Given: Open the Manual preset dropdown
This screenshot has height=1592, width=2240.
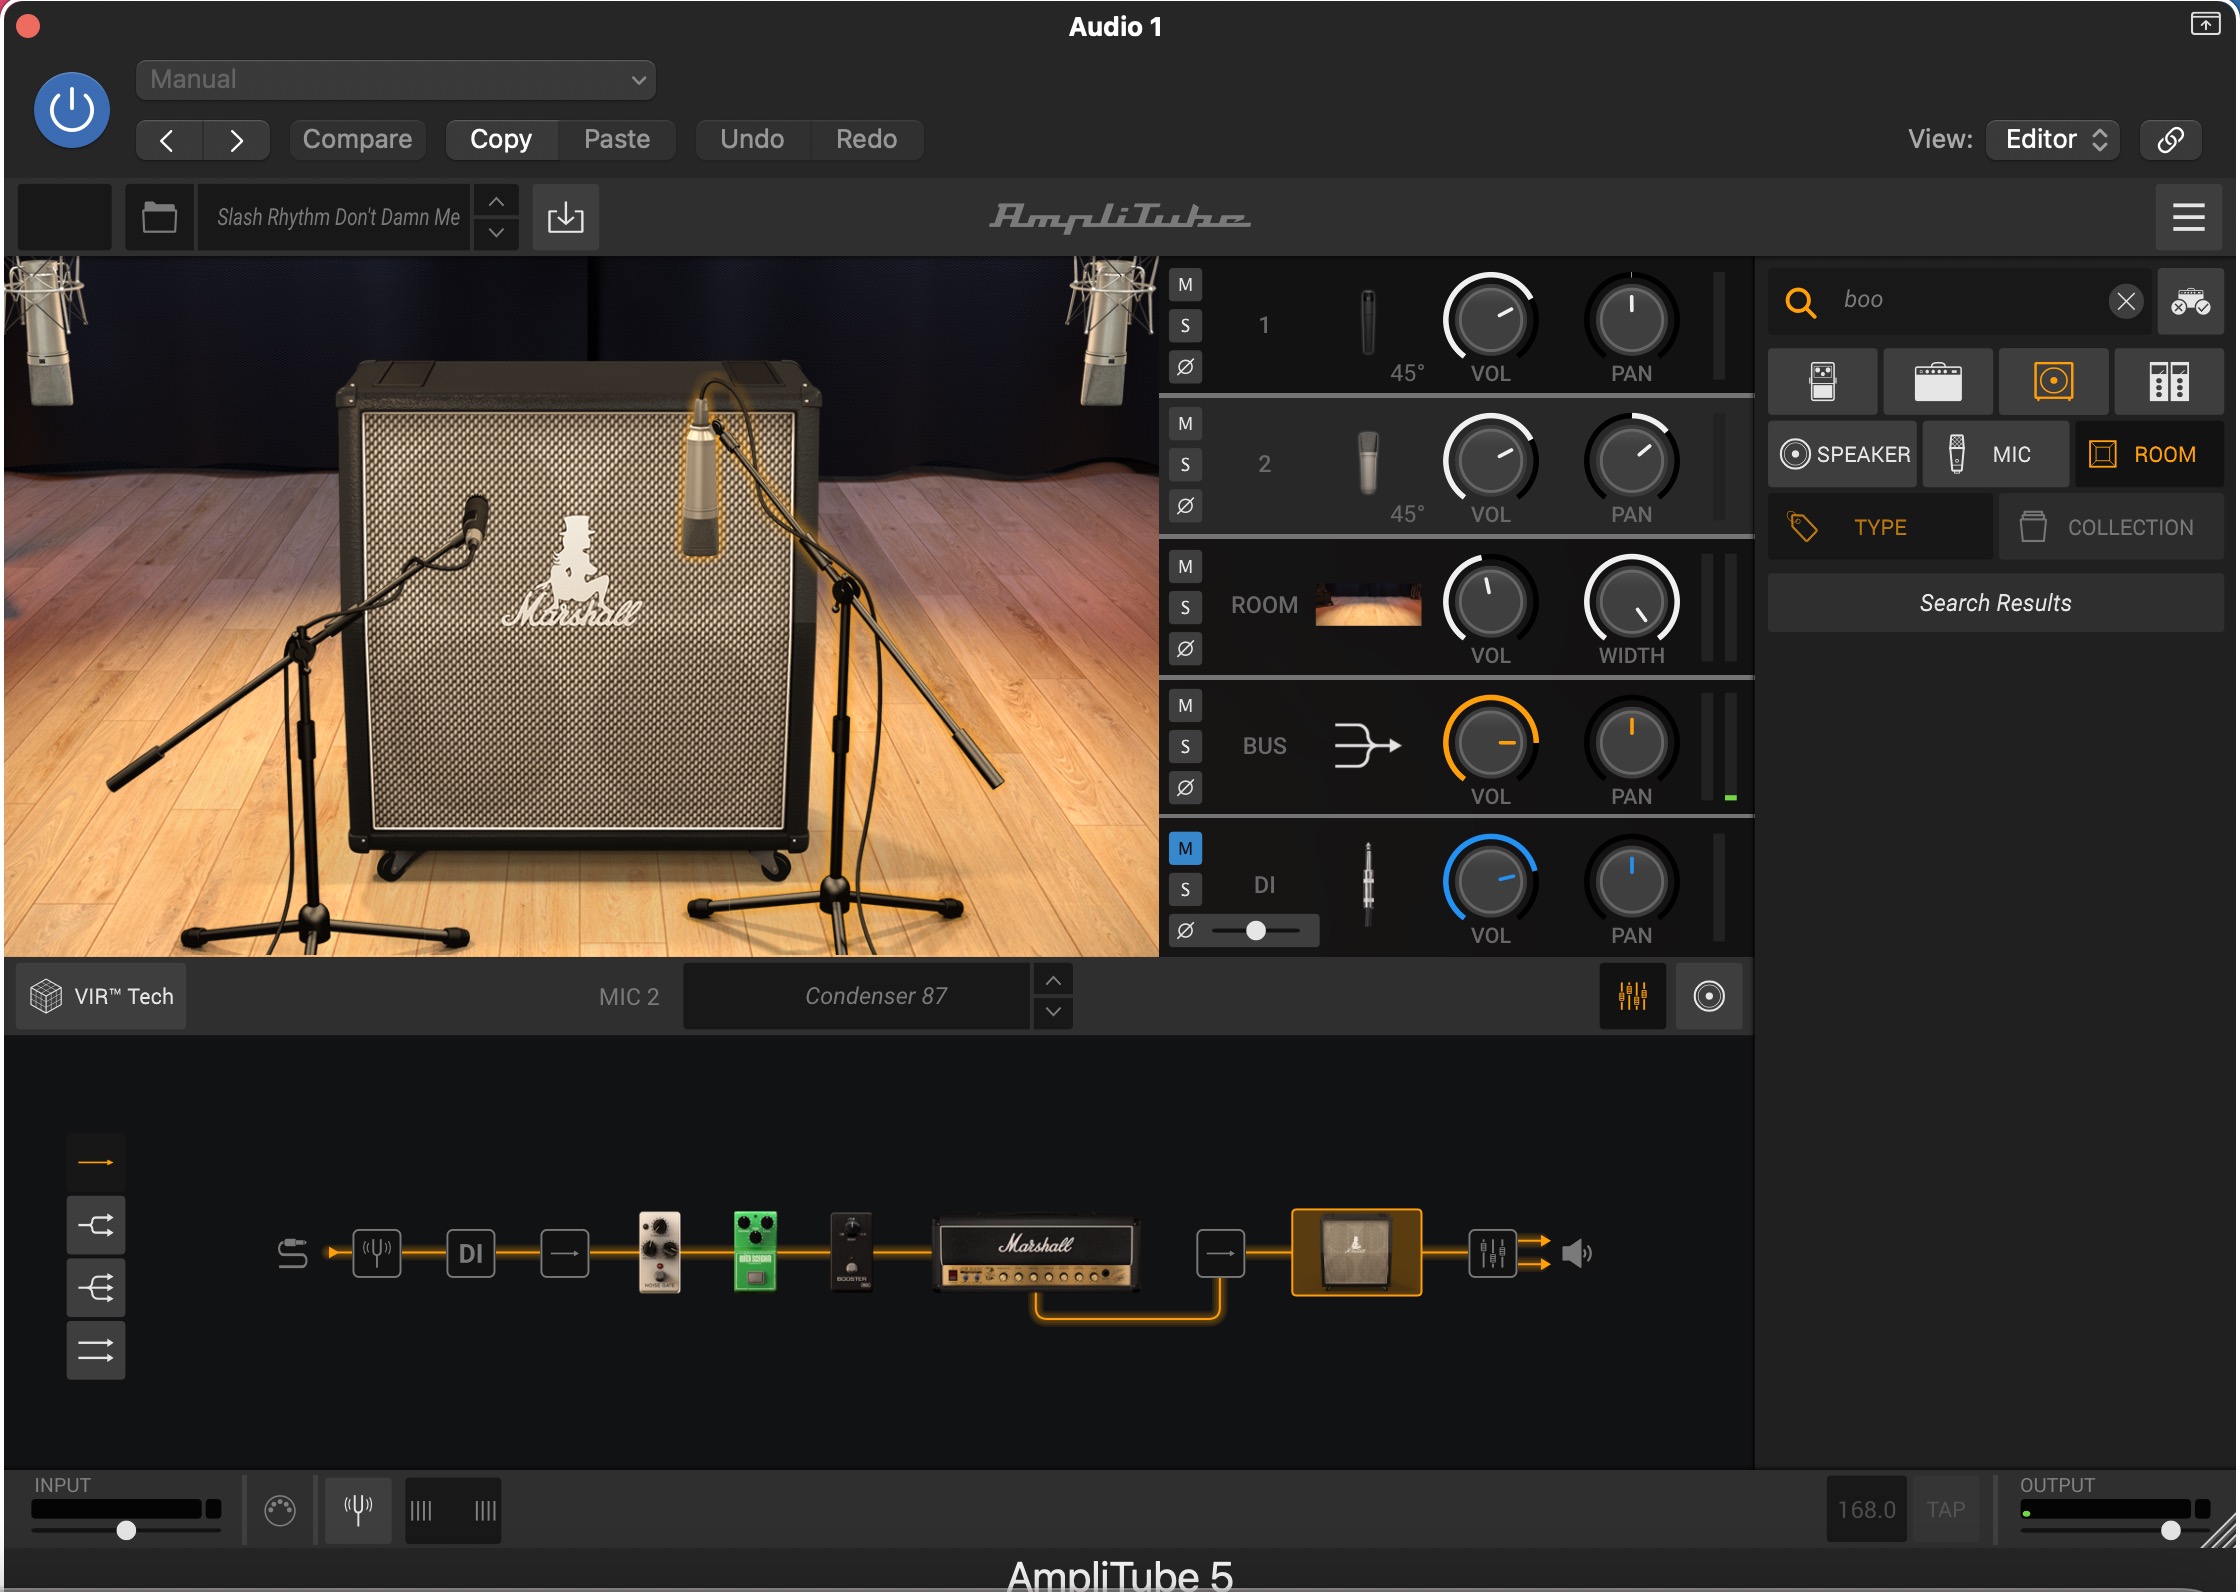Looking at the screenshot, I should pyautogui.click(x=396, y=80).
